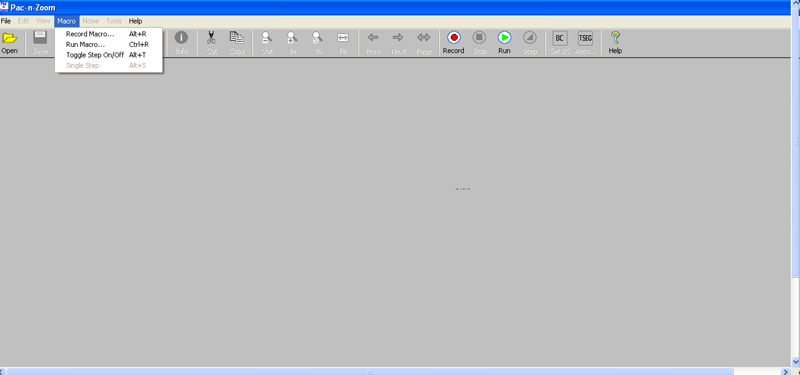Click the Info toolbar icon
Image resolution: width=800 pixels, height=375 pixels.
[182, 37]
